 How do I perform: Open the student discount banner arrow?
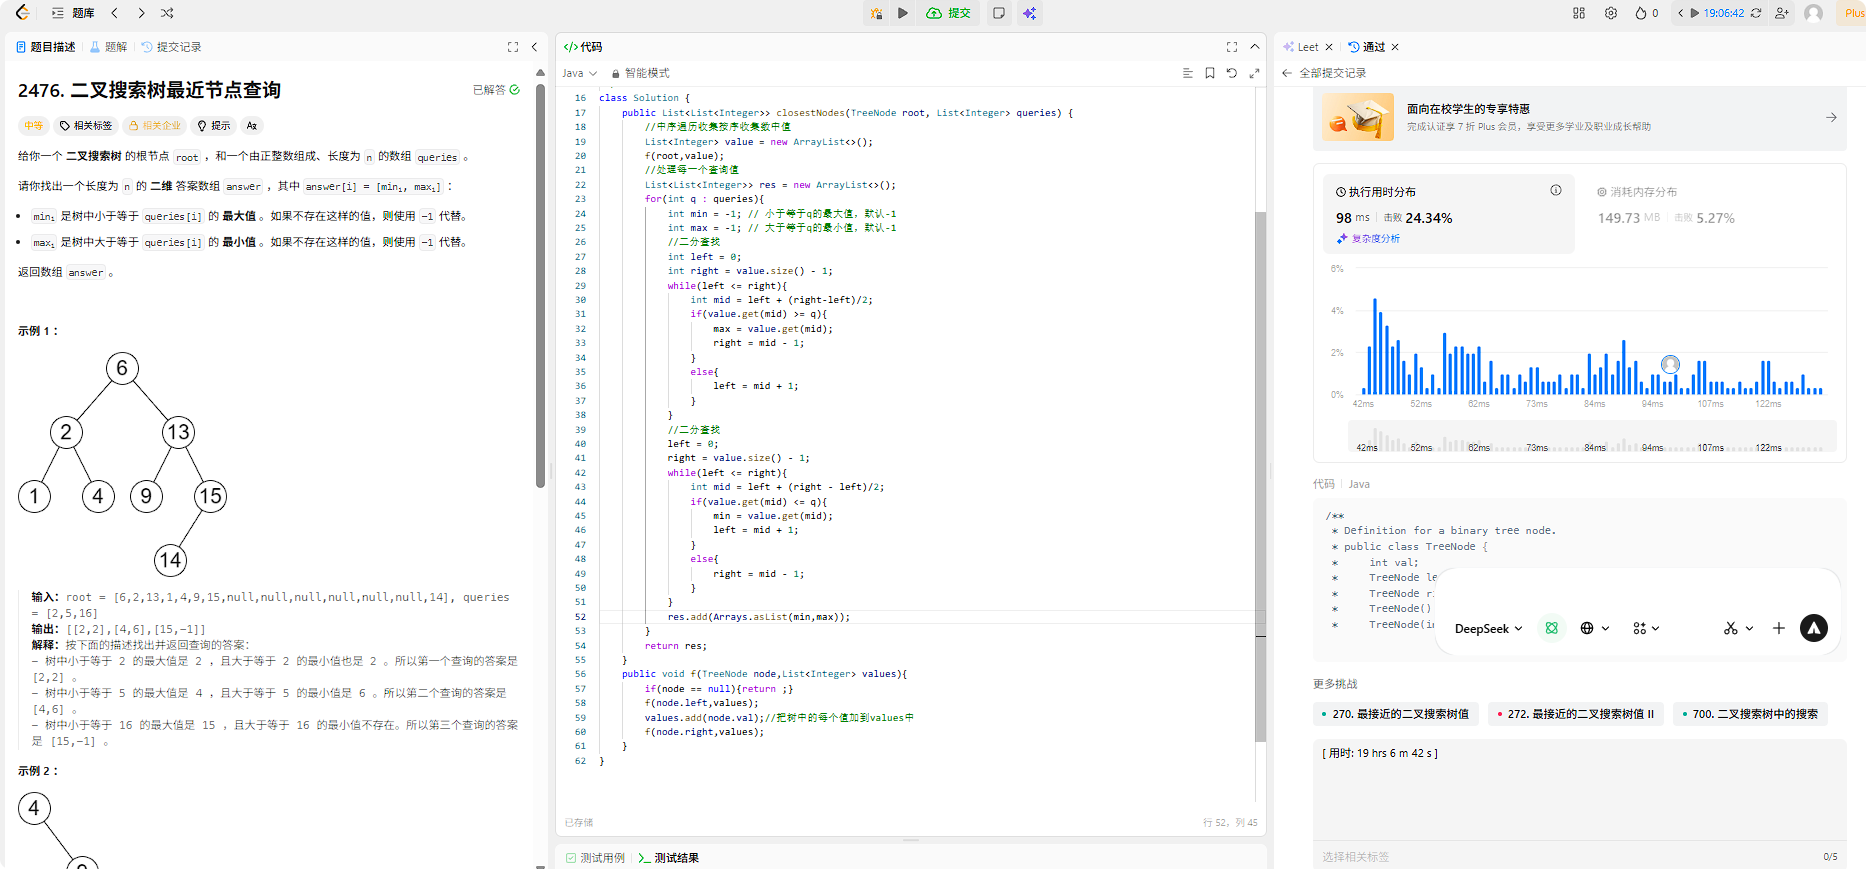[1831, 117]
